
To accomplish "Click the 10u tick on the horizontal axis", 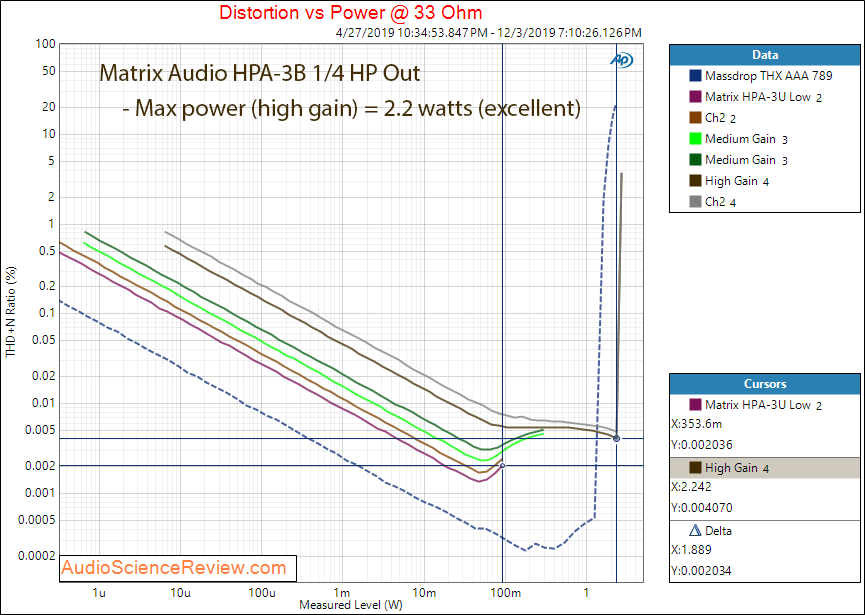I will (180, 593).
